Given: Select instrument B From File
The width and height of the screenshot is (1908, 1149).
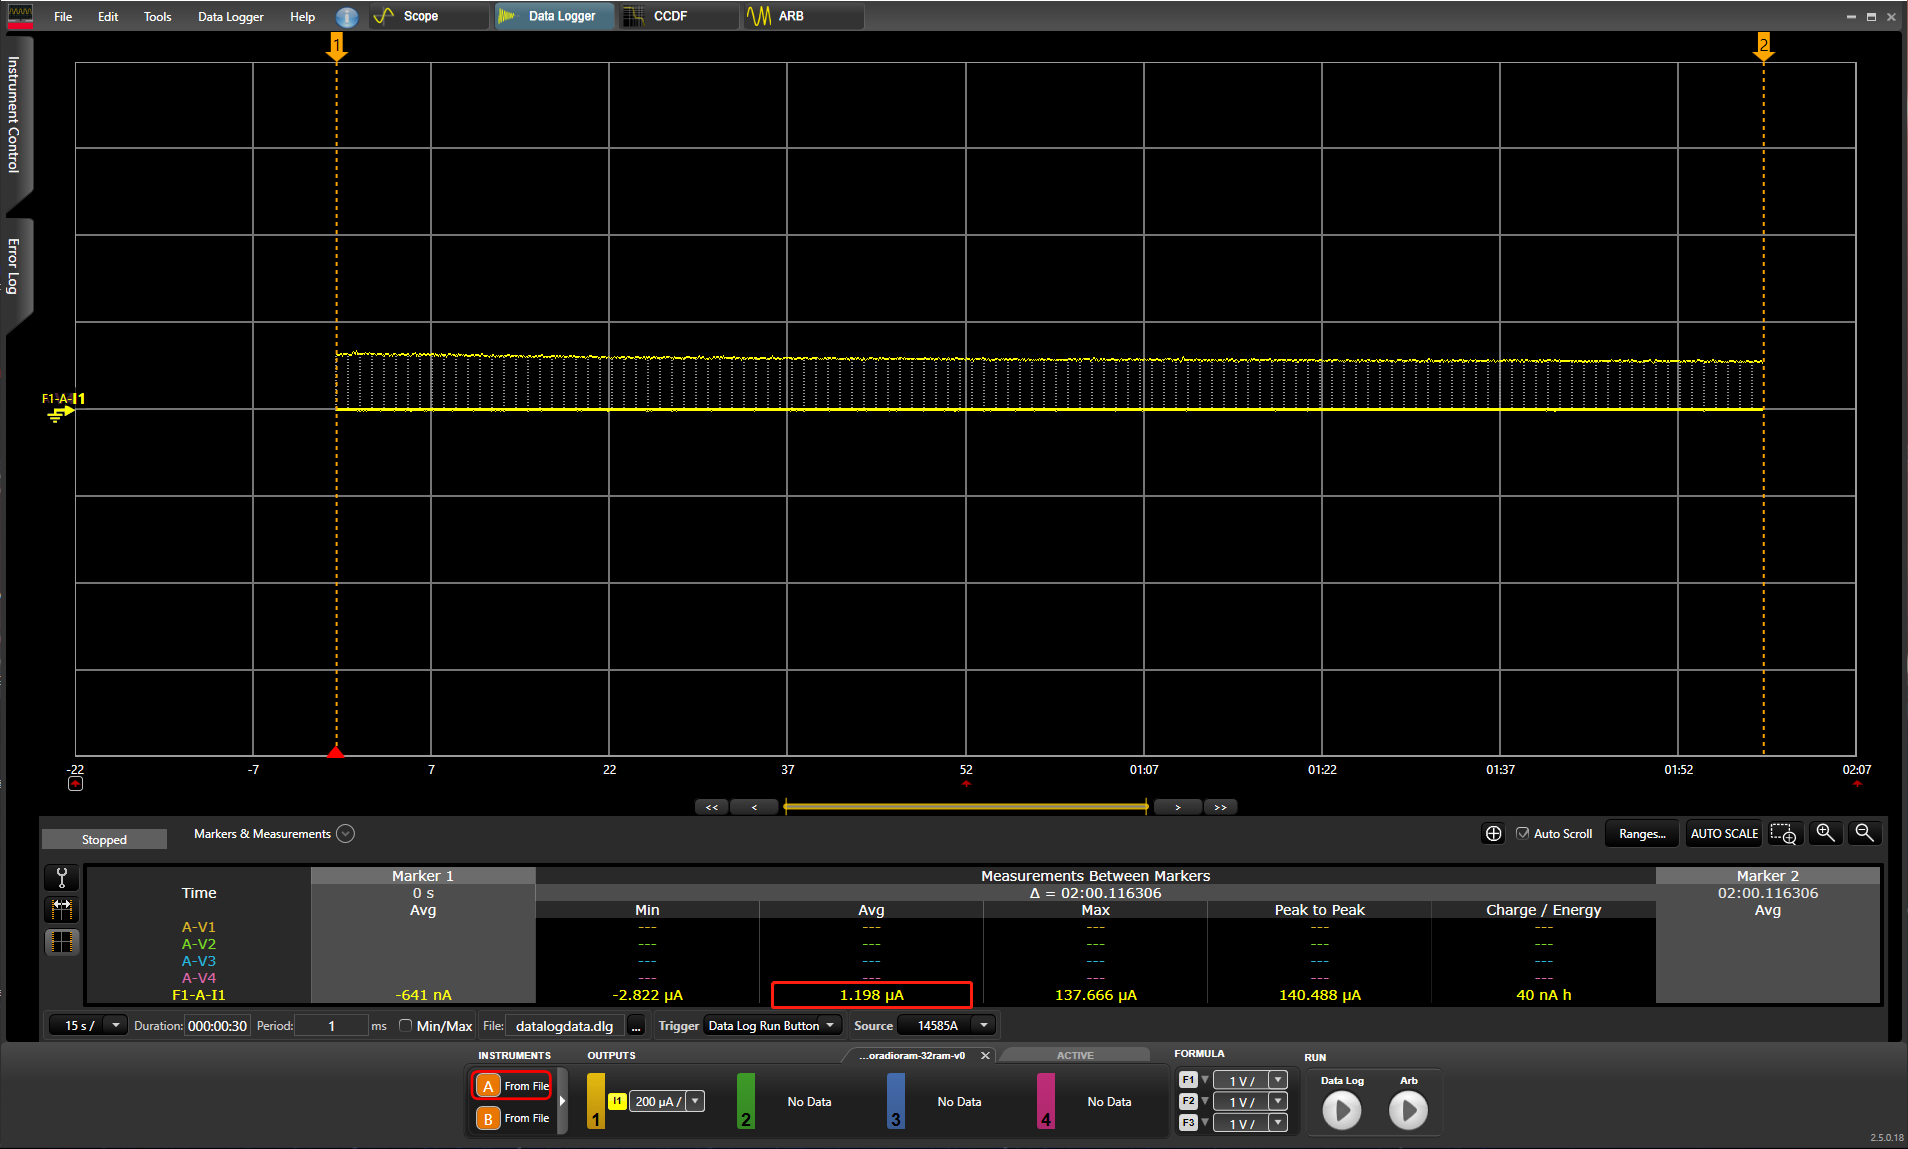Looking at the screenshot, I should click(512, 1118).
